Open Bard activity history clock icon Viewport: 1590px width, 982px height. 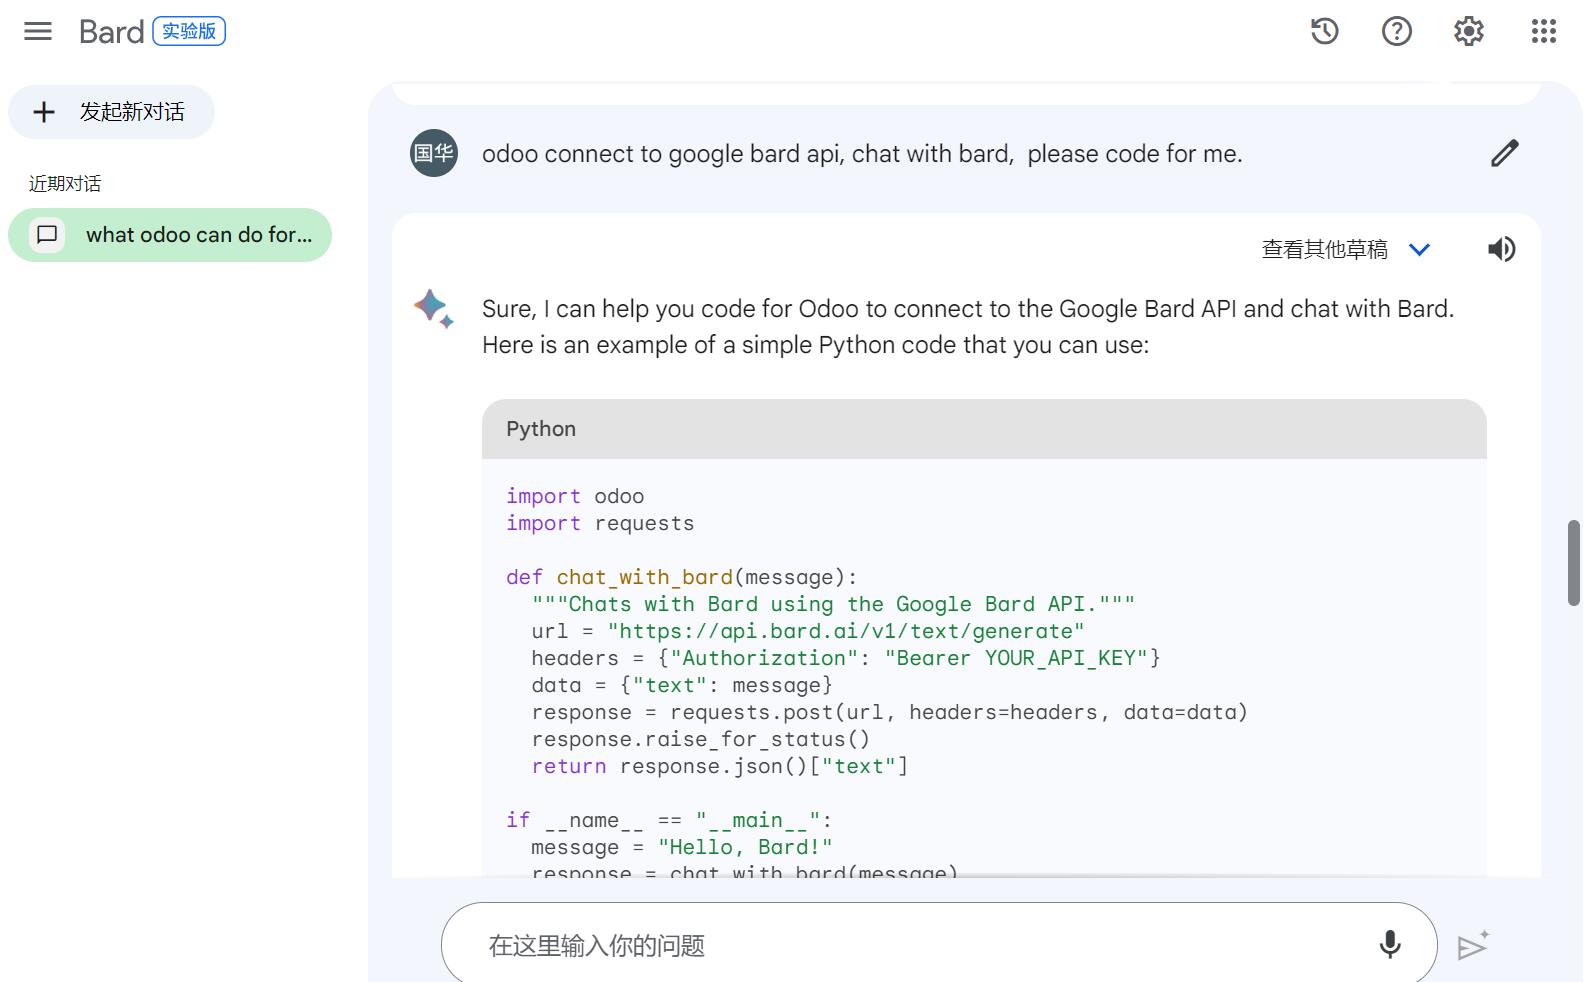click(x=1325, y=31)
